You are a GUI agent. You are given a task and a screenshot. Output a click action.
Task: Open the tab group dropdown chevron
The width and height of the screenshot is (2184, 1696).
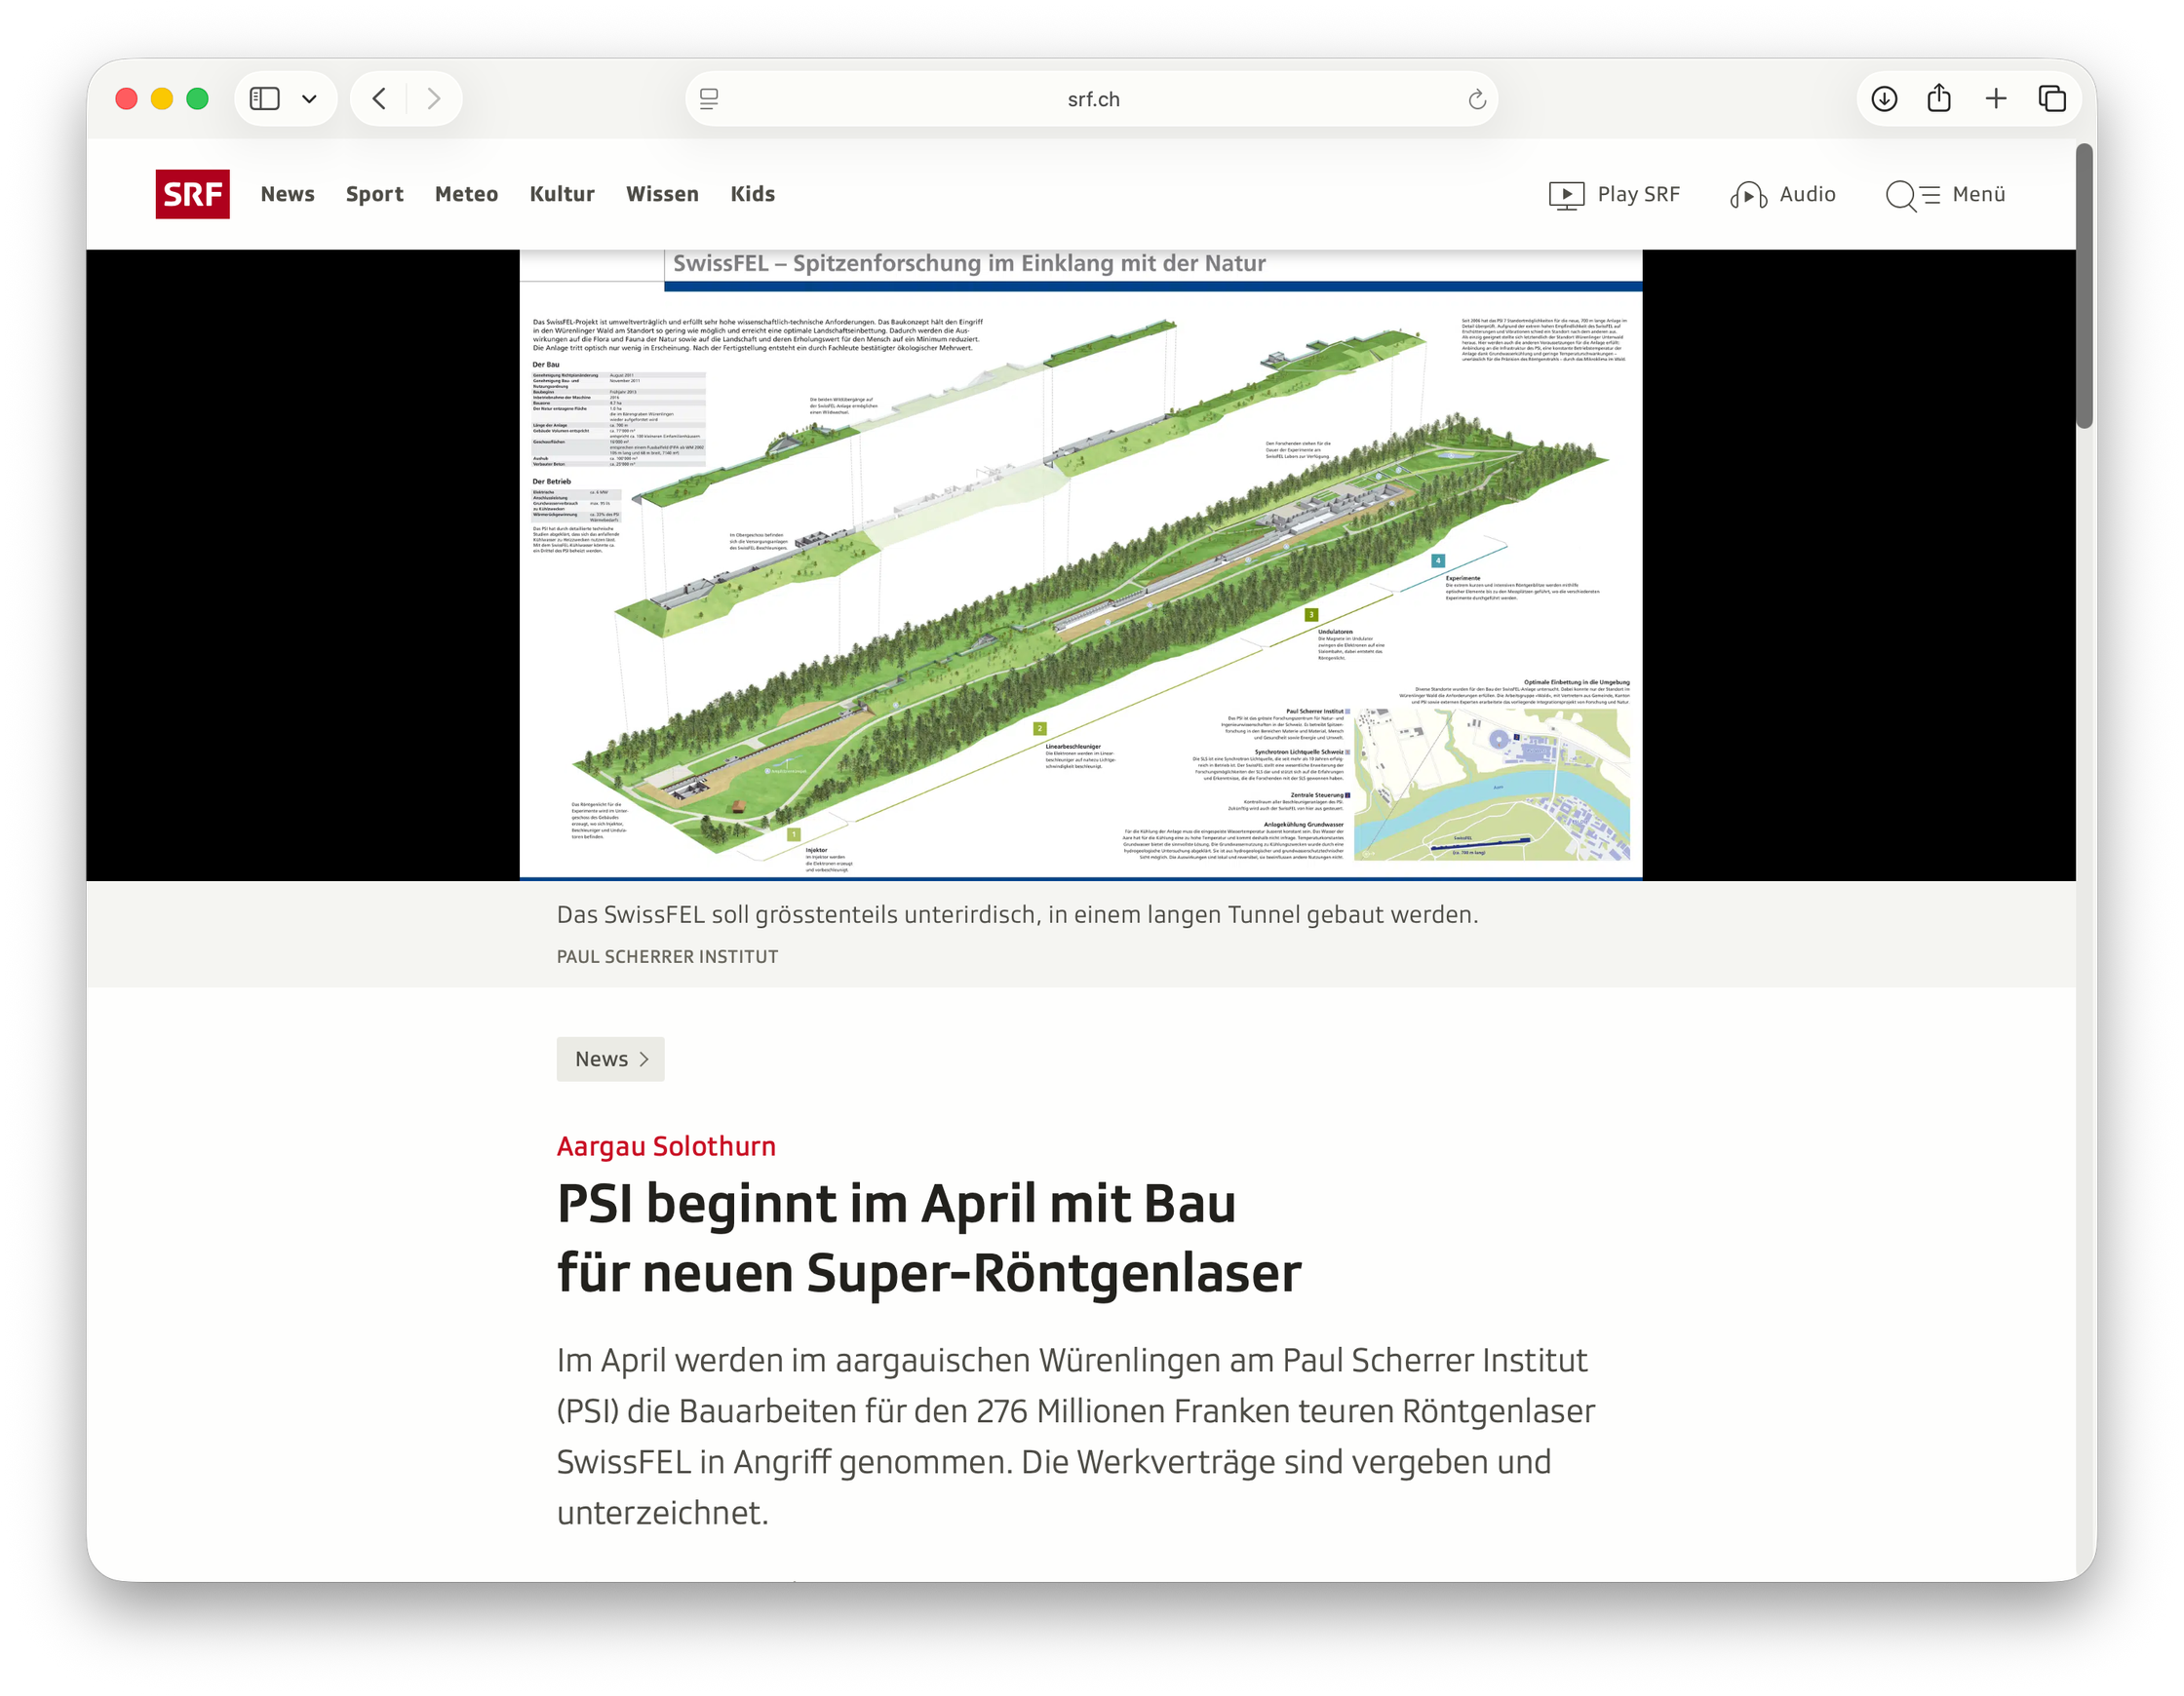309,99
